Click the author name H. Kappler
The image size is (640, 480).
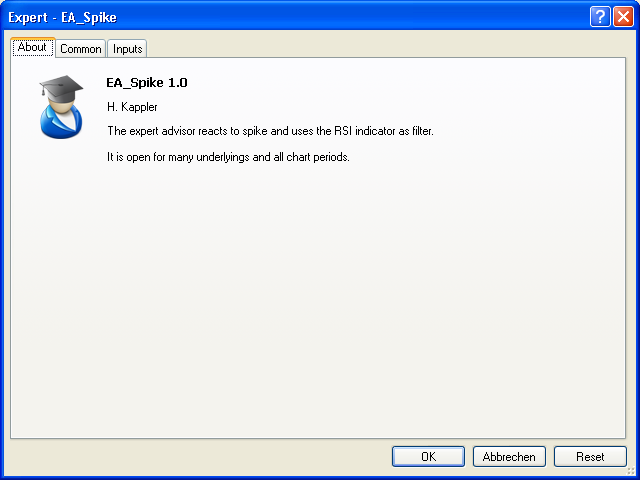(x=133, y=106)
